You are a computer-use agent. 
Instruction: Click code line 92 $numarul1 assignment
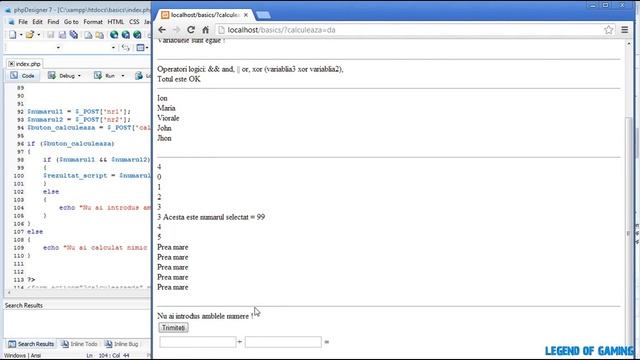click(x=79, y=112)
